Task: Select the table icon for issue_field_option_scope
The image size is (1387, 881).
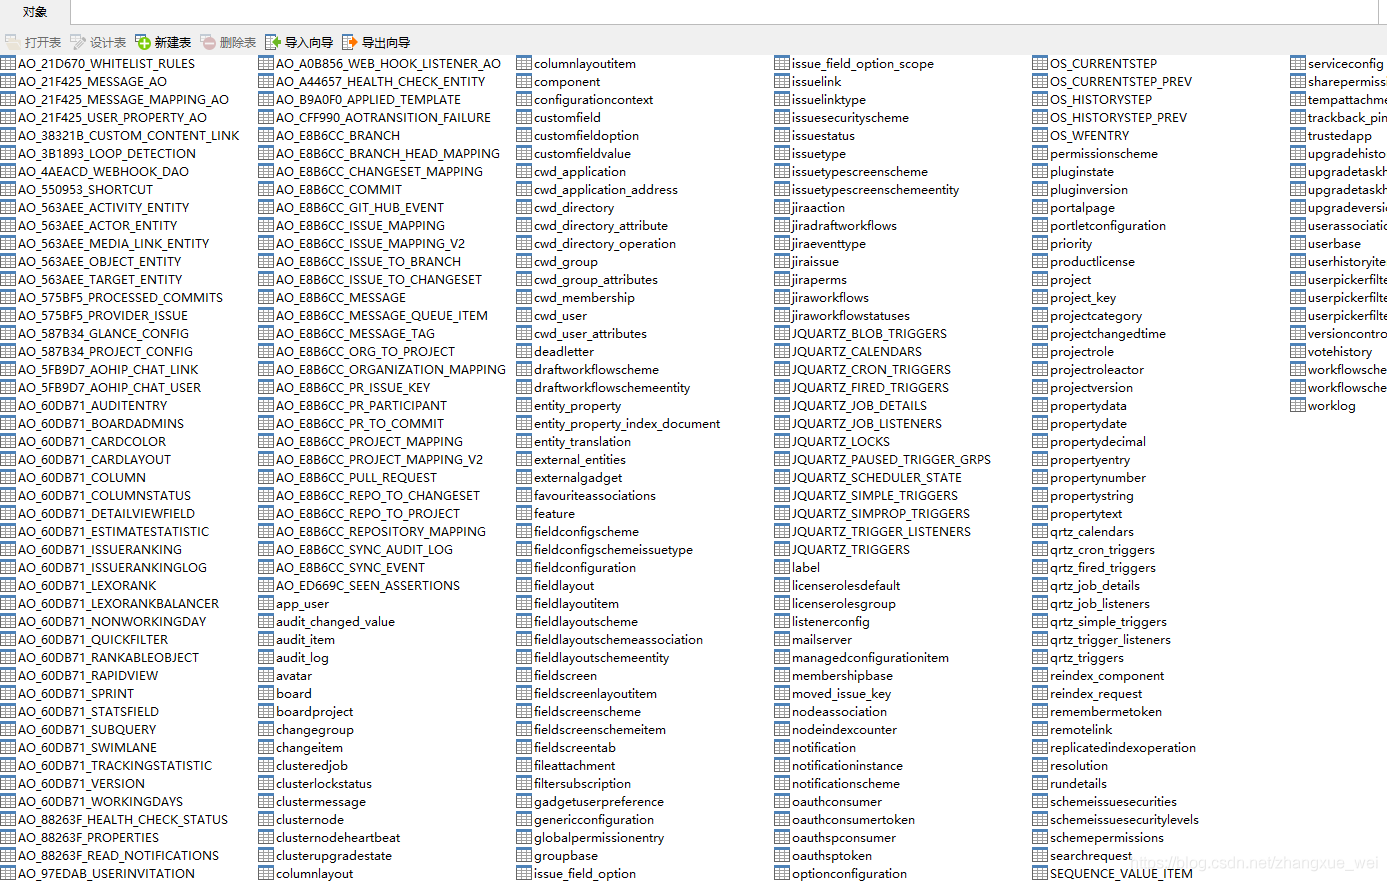Action: [x=782, y=63]
